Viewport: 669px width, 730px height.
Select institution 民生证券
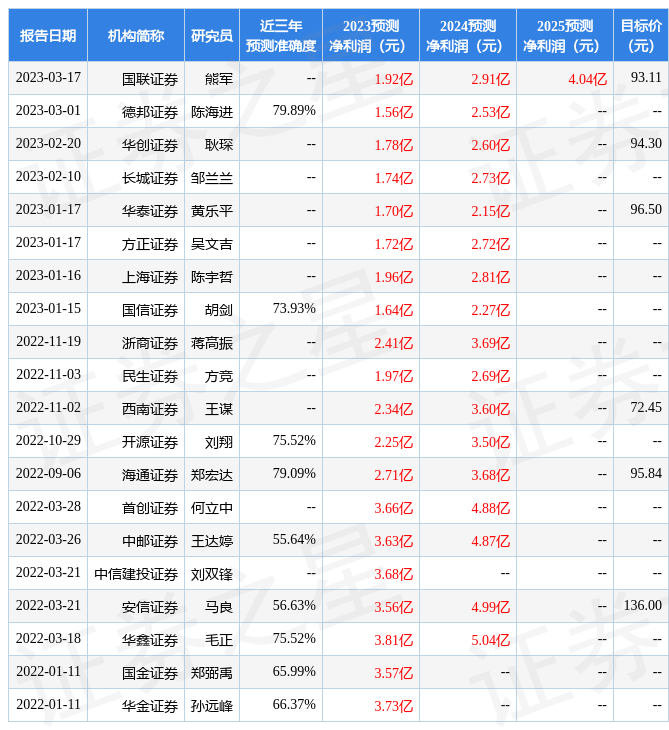pyautogui.click(x=150, y=376)
